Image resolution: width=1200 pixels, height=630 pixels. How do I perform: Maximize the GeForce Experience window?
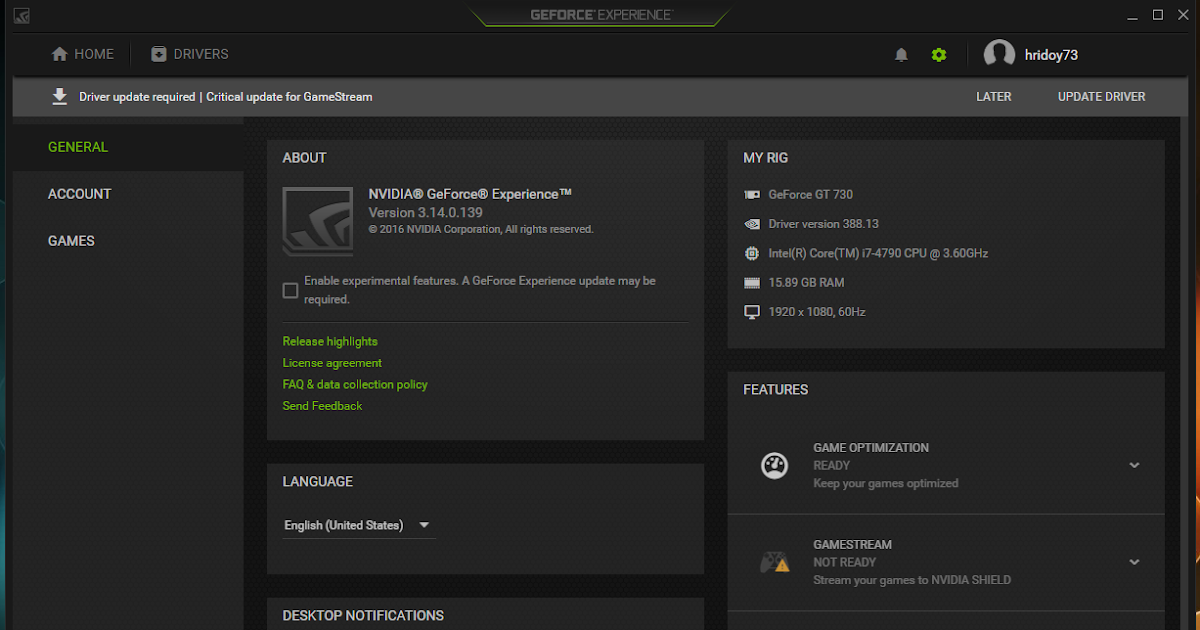(x=1158, y=14)
